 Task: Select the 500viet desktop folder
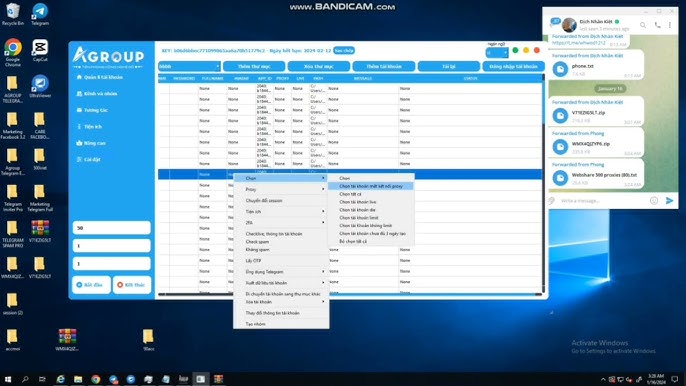click(40, 159)
